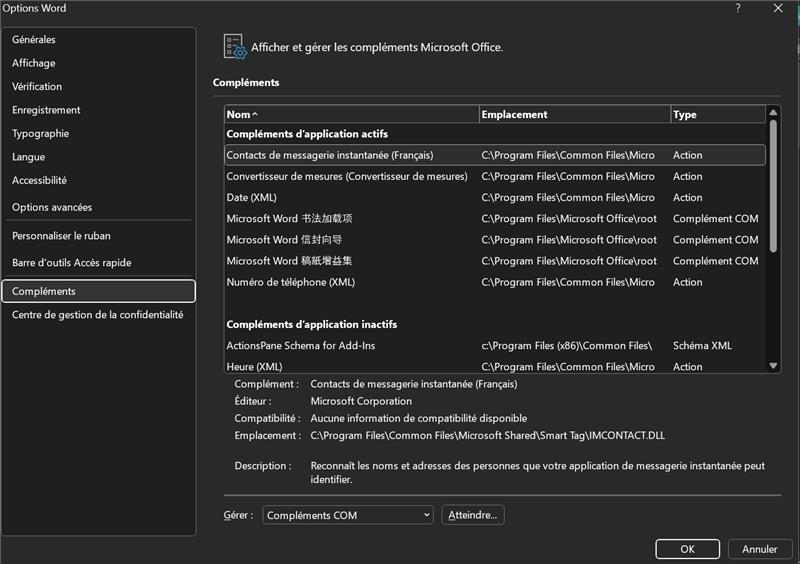Open the Gérer dropdown (Compléments COM)
800x564 pixels.
coord(348,515)
